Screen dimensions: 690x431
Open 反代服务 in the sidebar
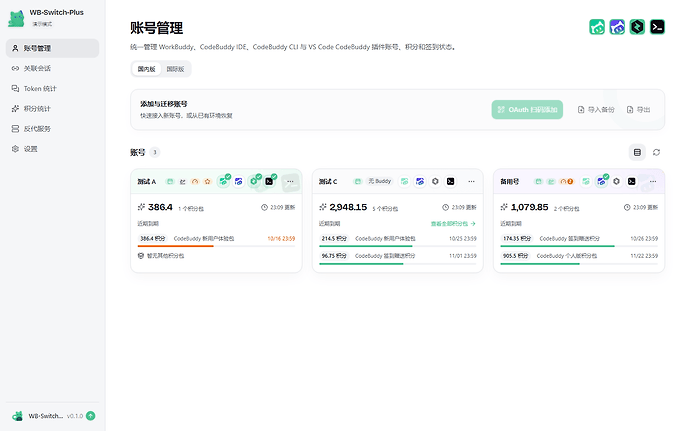(52, 129)
